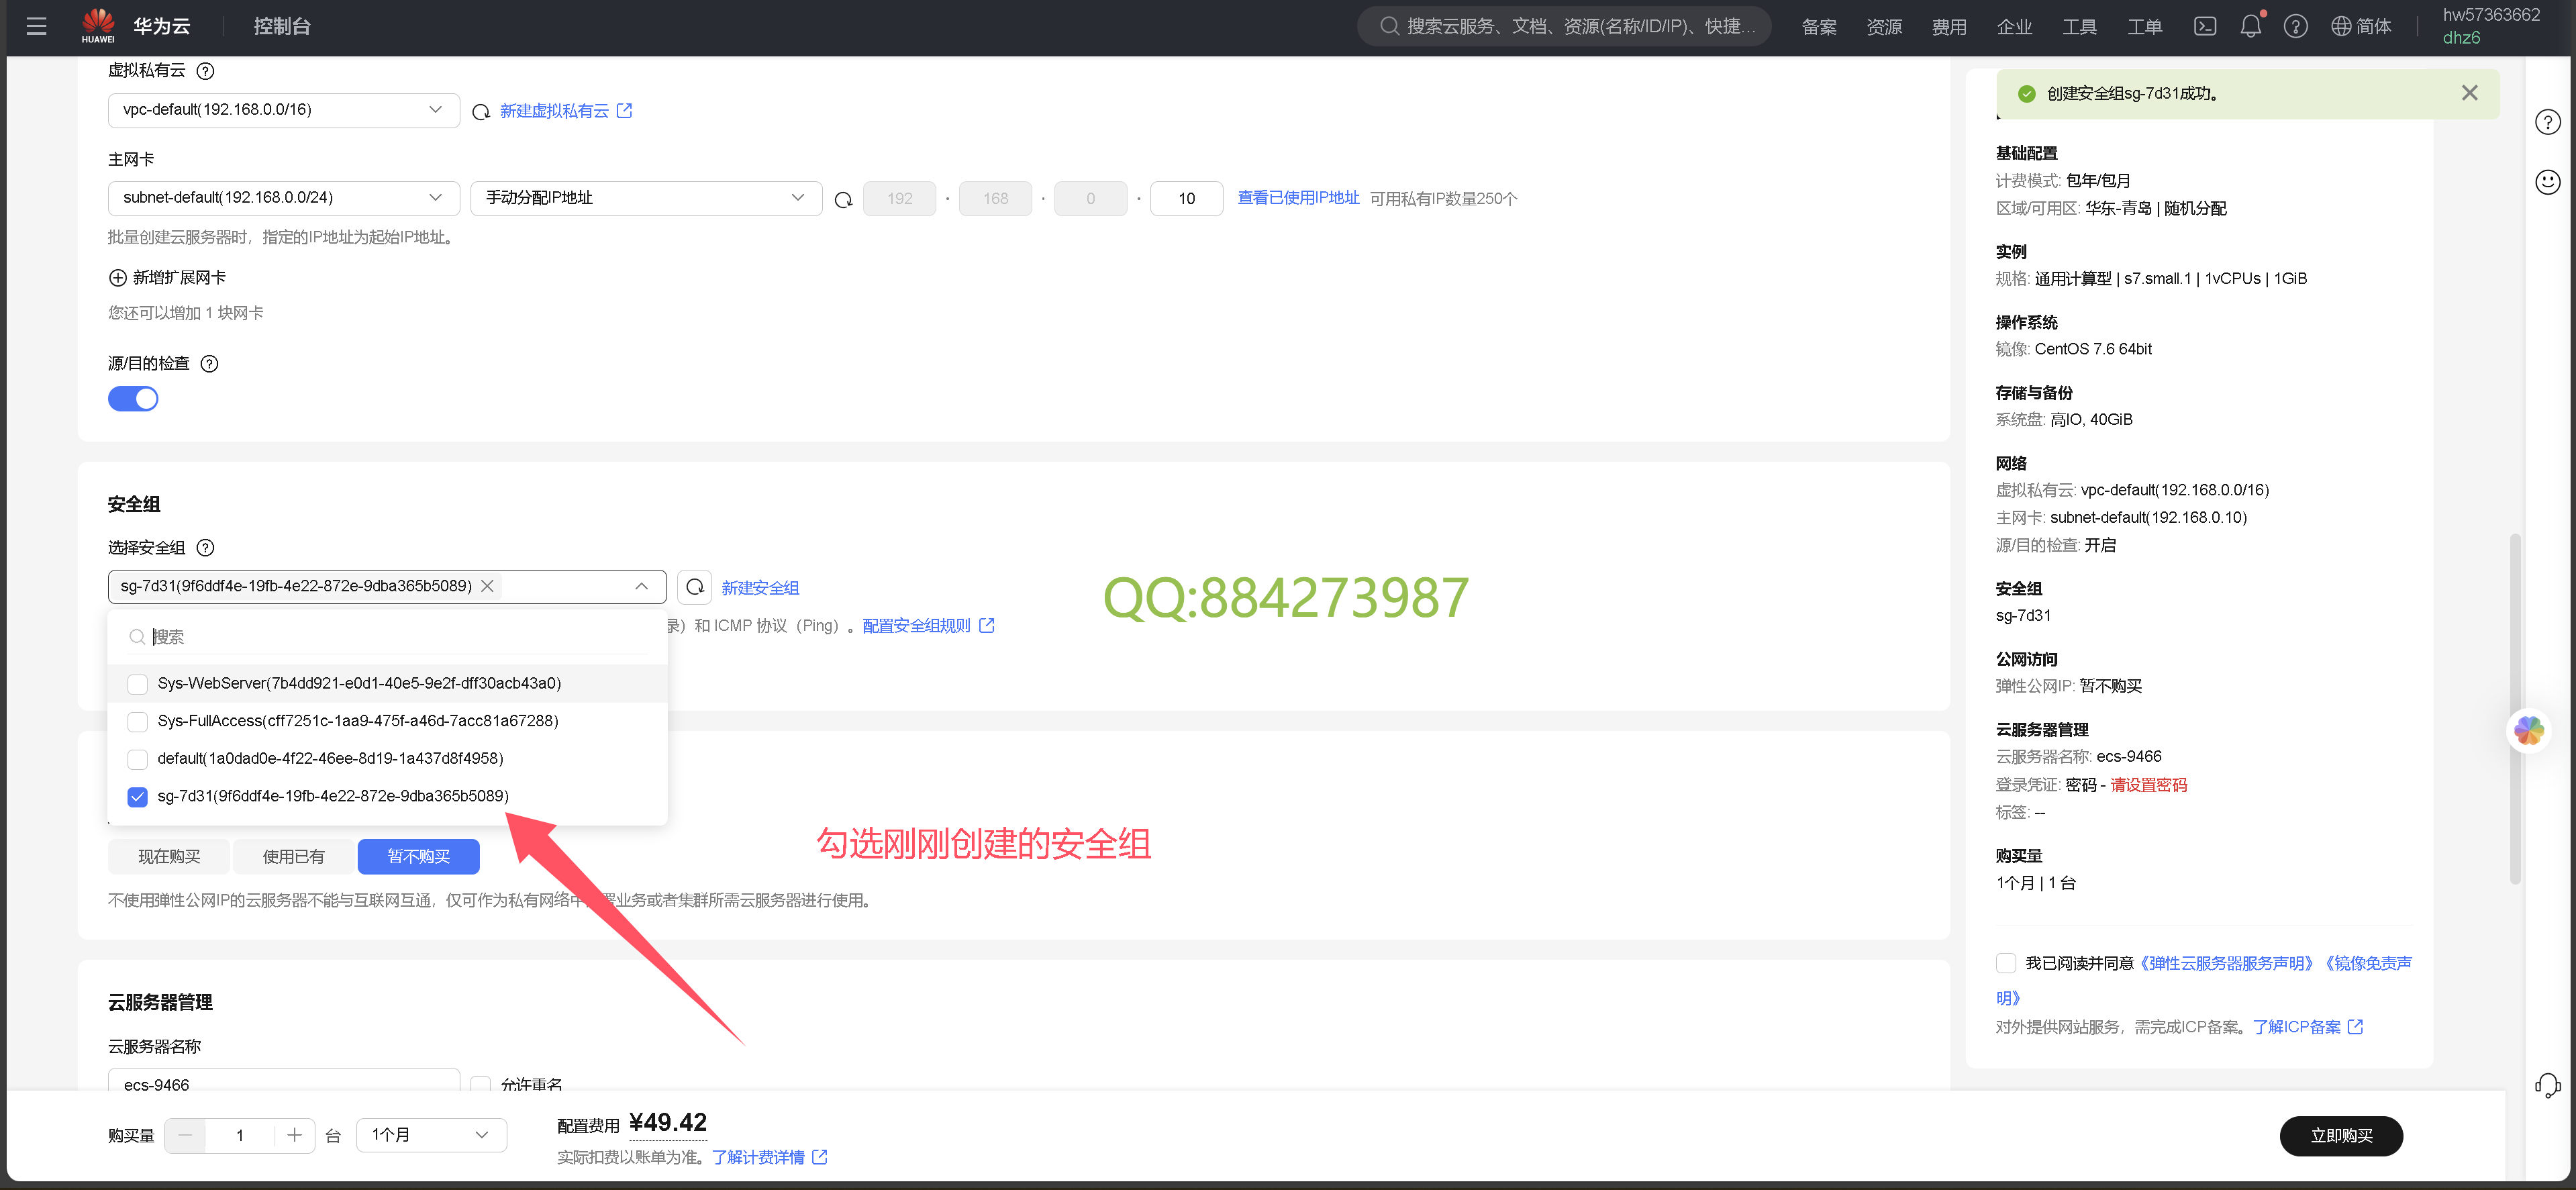Image resolution: width=2576 pixels, height=1190 pixels.
Task: Tick the 我已阅读并同意 agreement checkbox
Action: (2006, 963)
